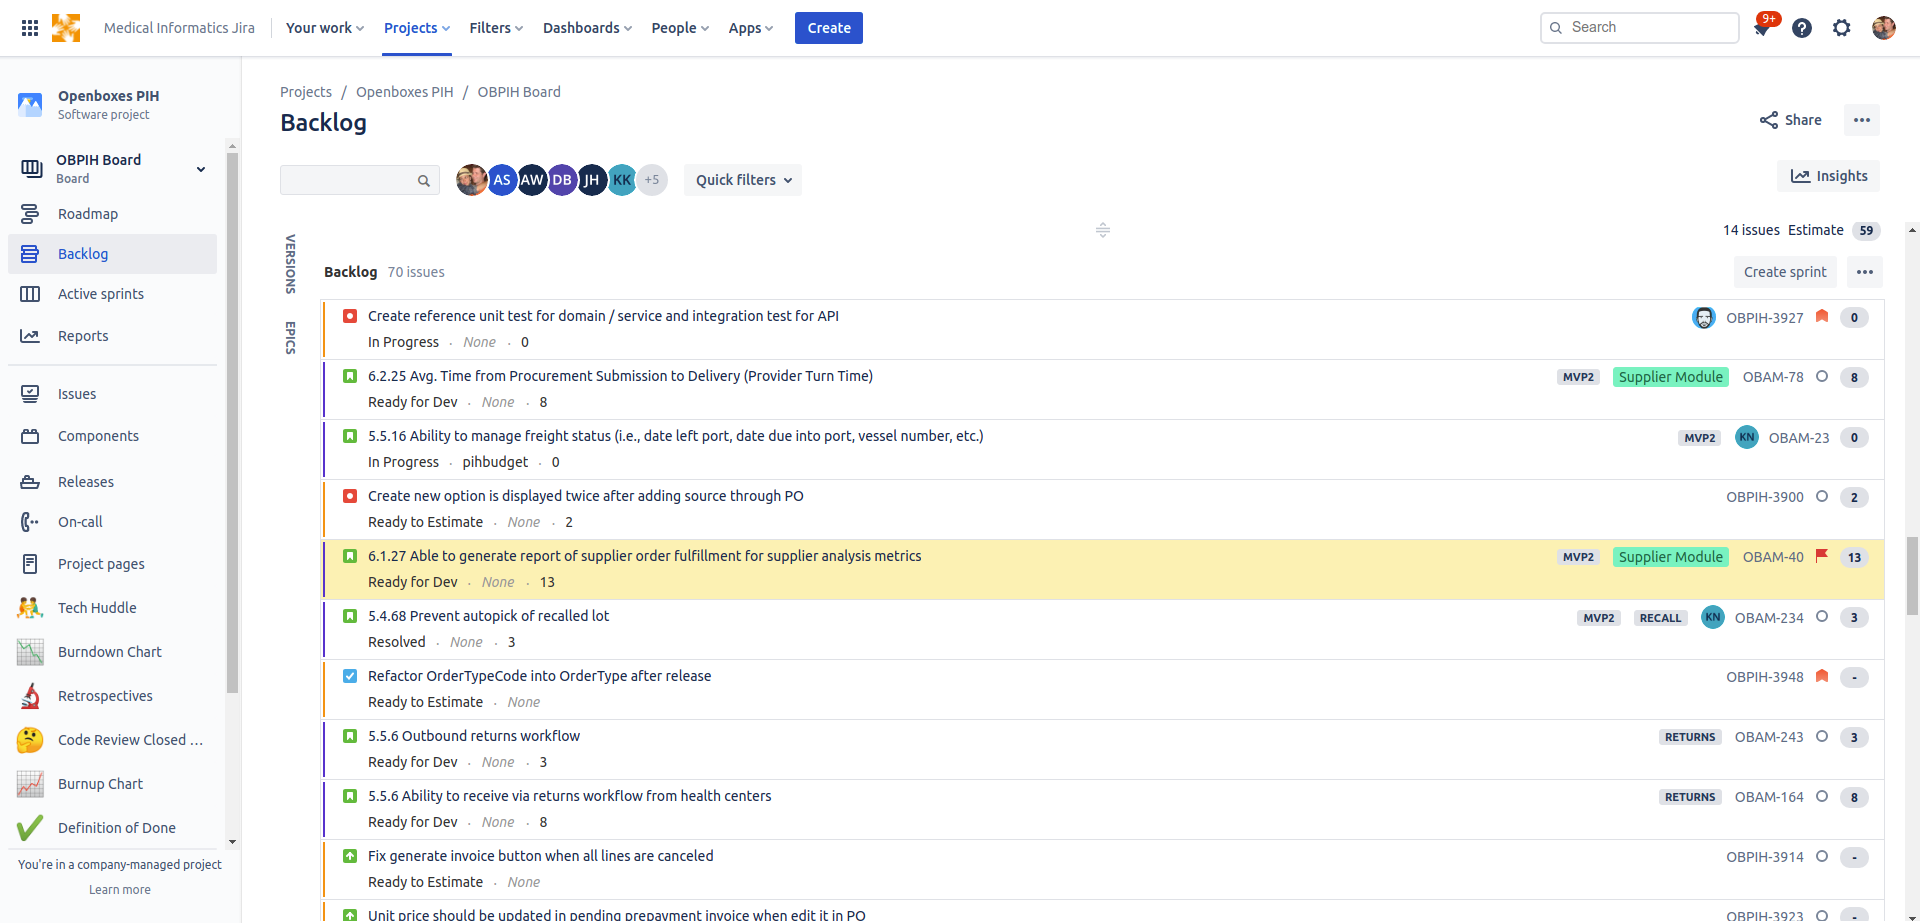Select Project pages in the sidebar
Screen dimensions: 1920x923
112,564
